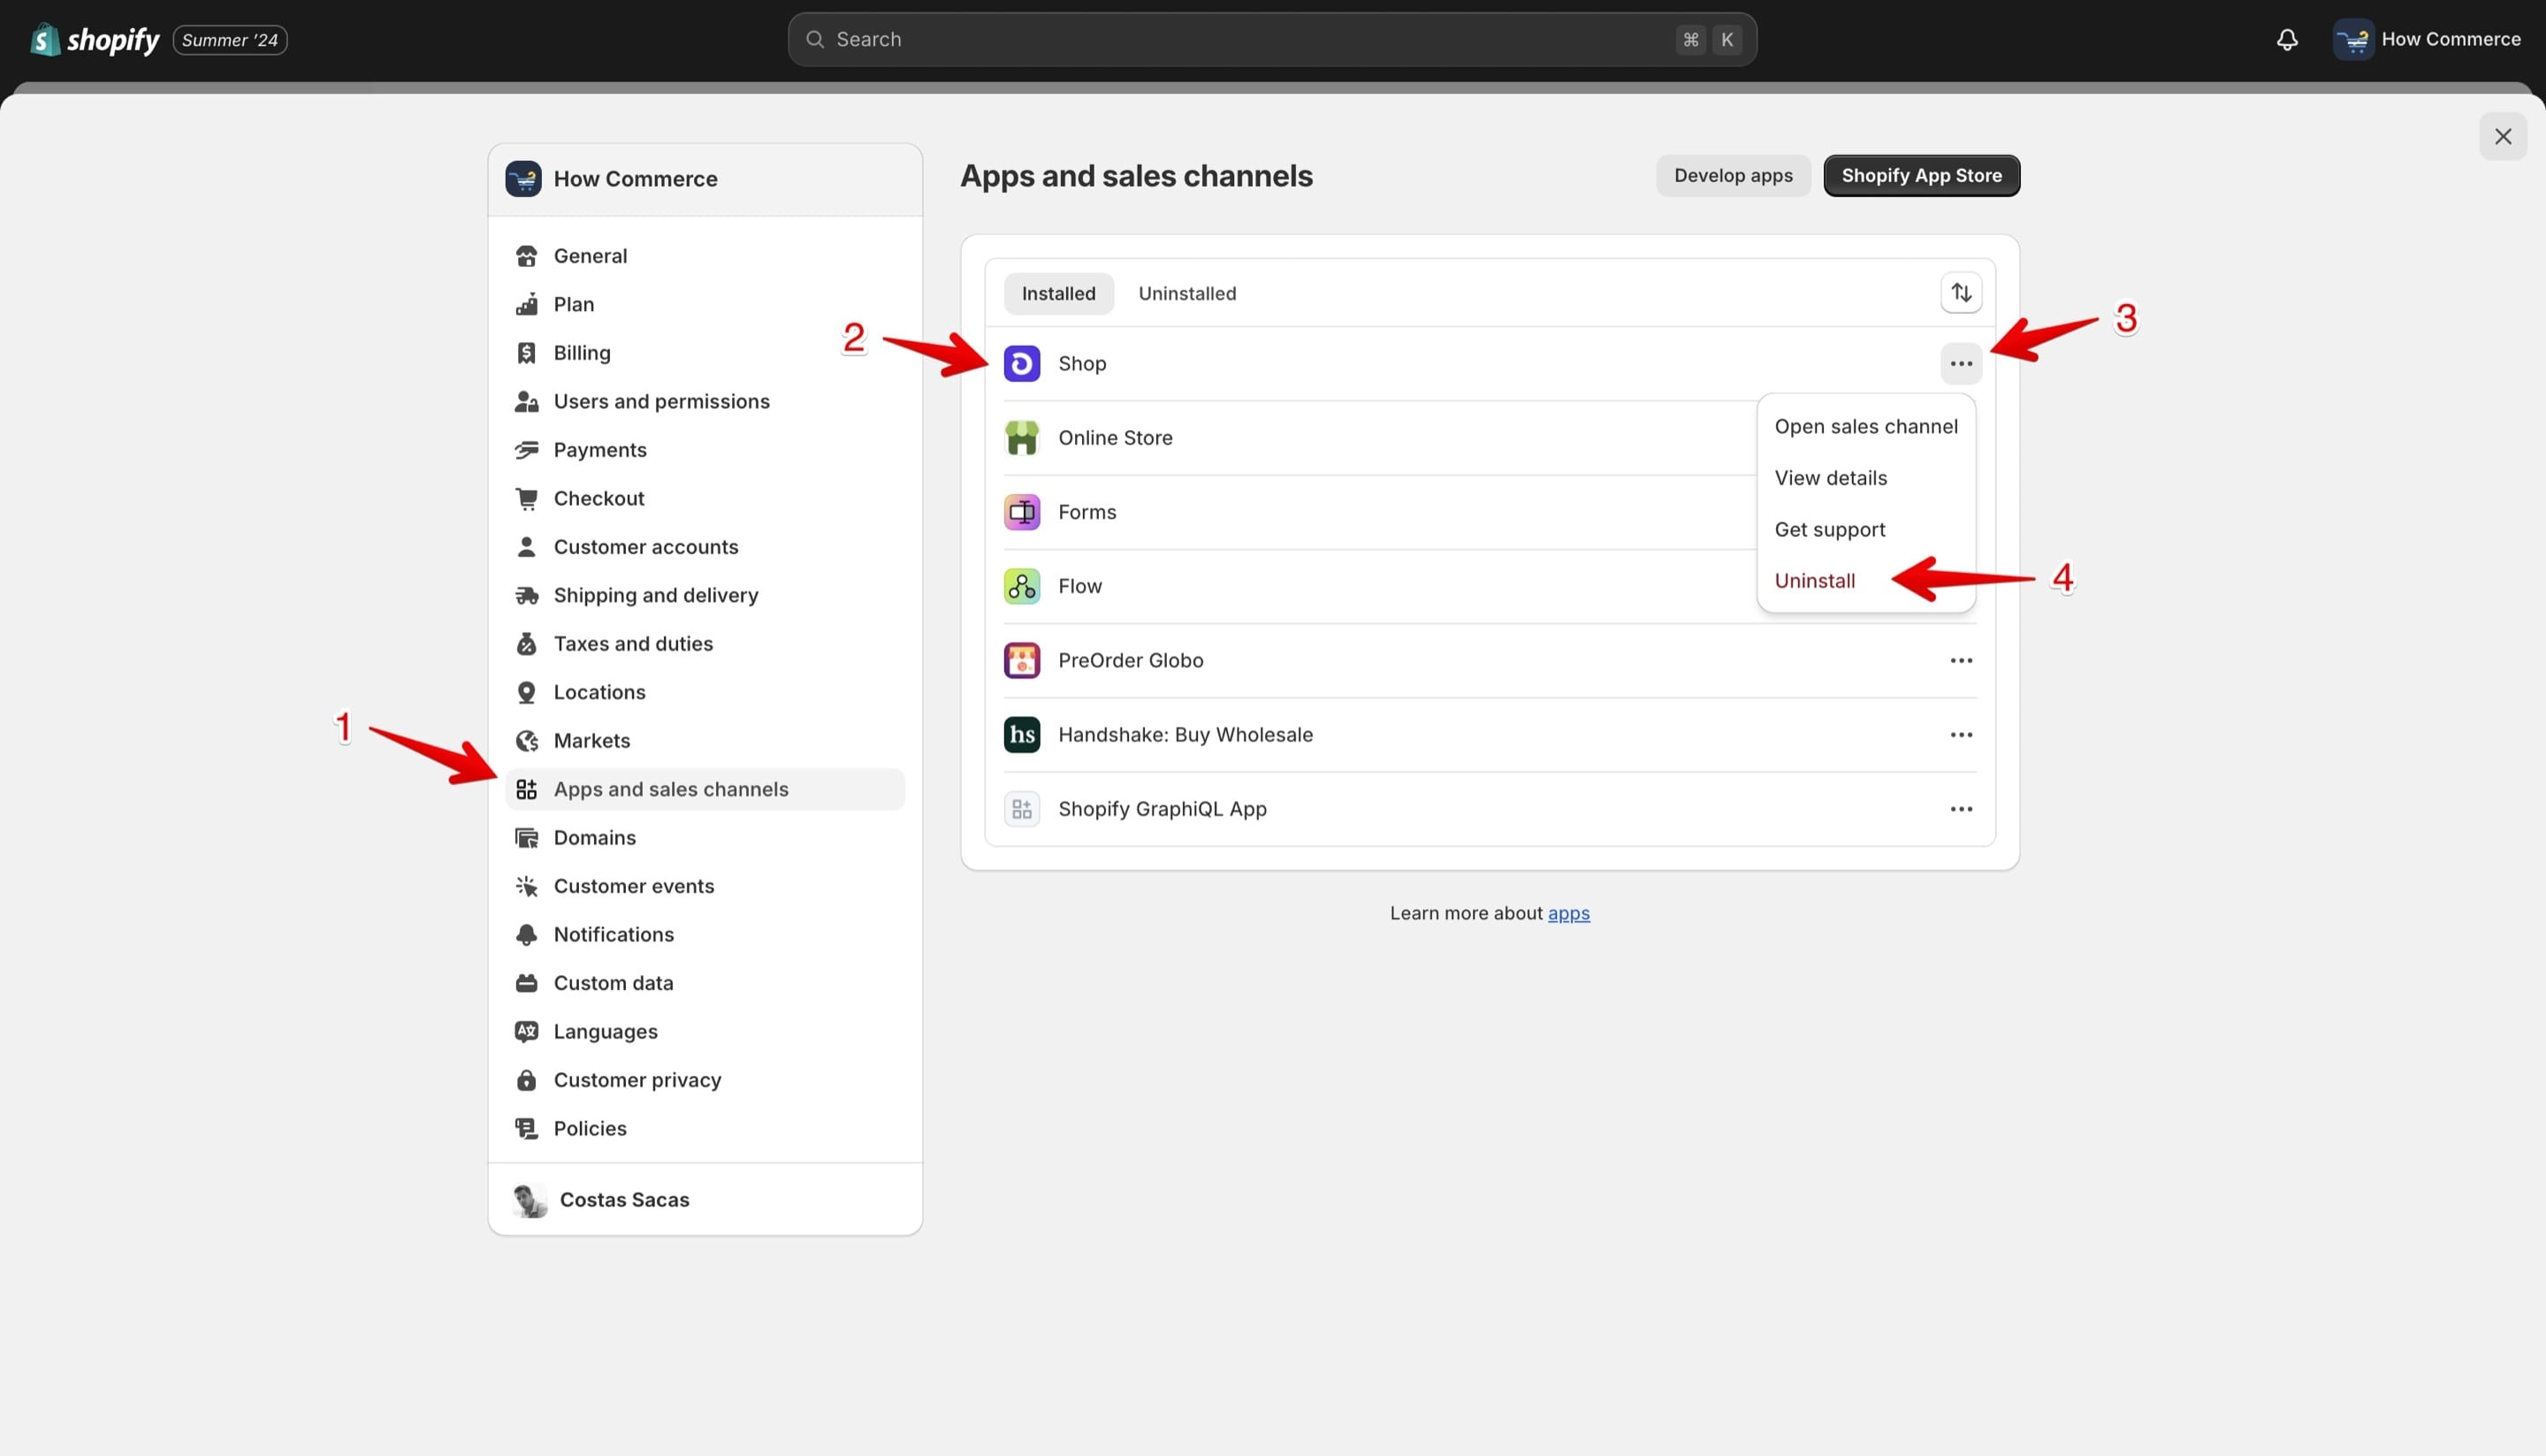Click the Costas Sacas profile photo
Image resolution: width=2546 pixels, height=1456 pixels.
pos(529,1200)
